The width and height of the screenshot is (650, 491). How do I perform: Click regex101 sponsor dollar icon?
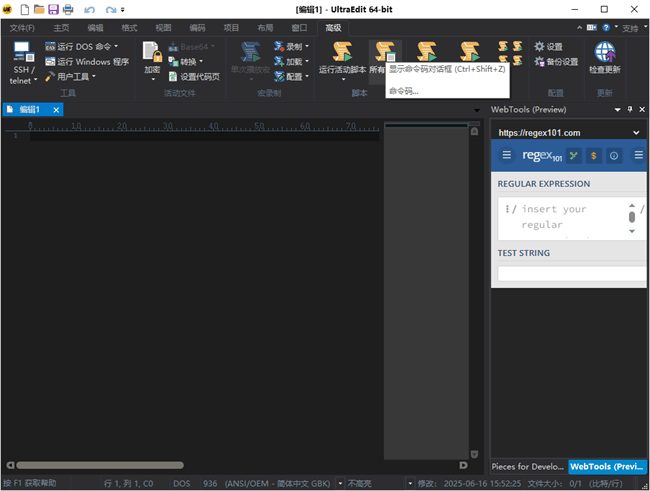[x=593, y=155]
